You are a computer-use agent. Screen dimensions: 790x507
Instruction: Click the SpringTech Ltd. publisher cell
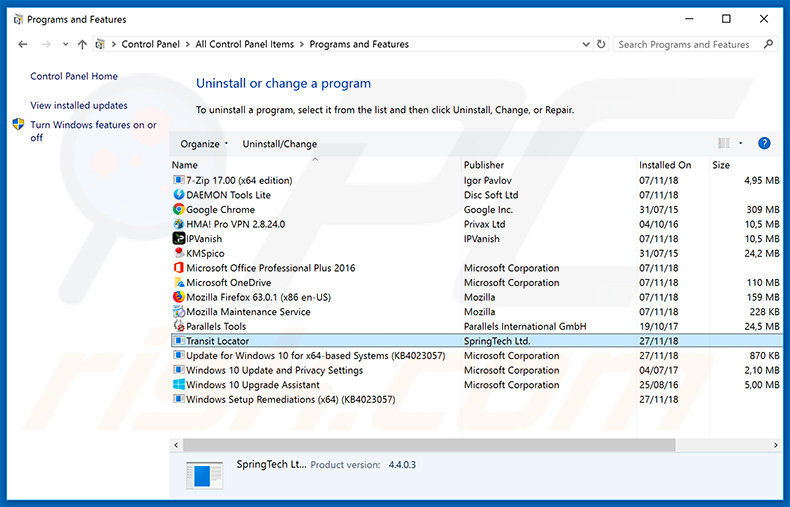pyautogui.click(x=497, y=341)
